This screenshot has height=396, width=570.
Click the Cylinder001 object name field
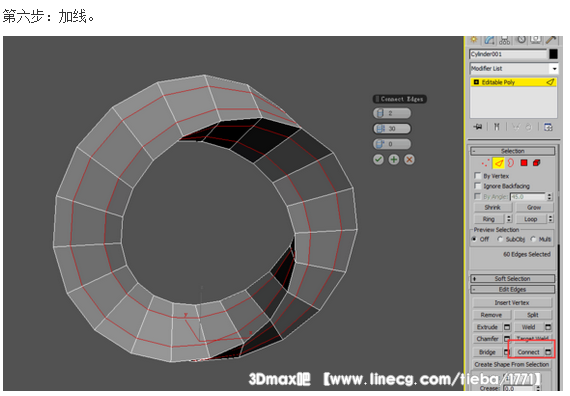click(508, 54)
